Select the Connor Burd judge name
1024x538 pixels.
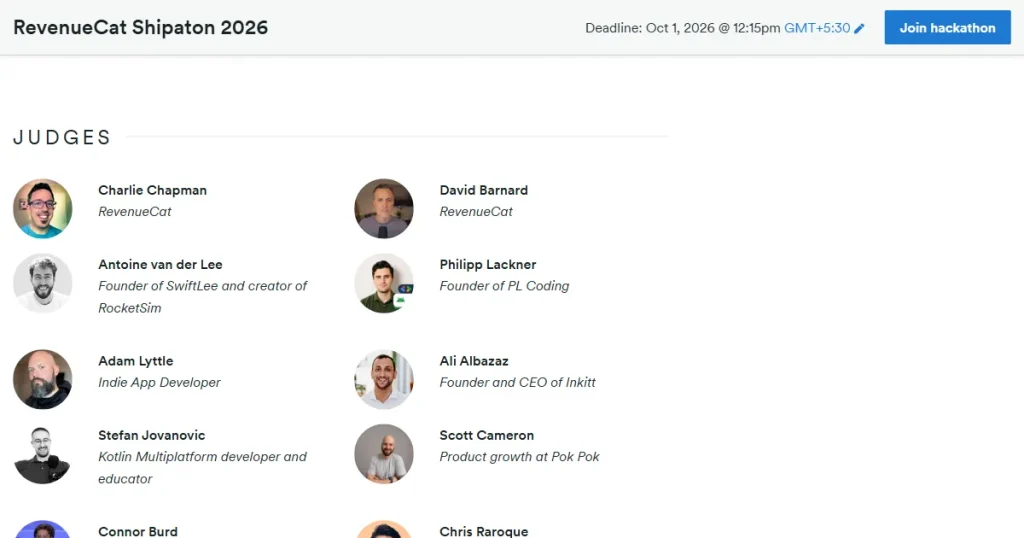click(138, 531)
